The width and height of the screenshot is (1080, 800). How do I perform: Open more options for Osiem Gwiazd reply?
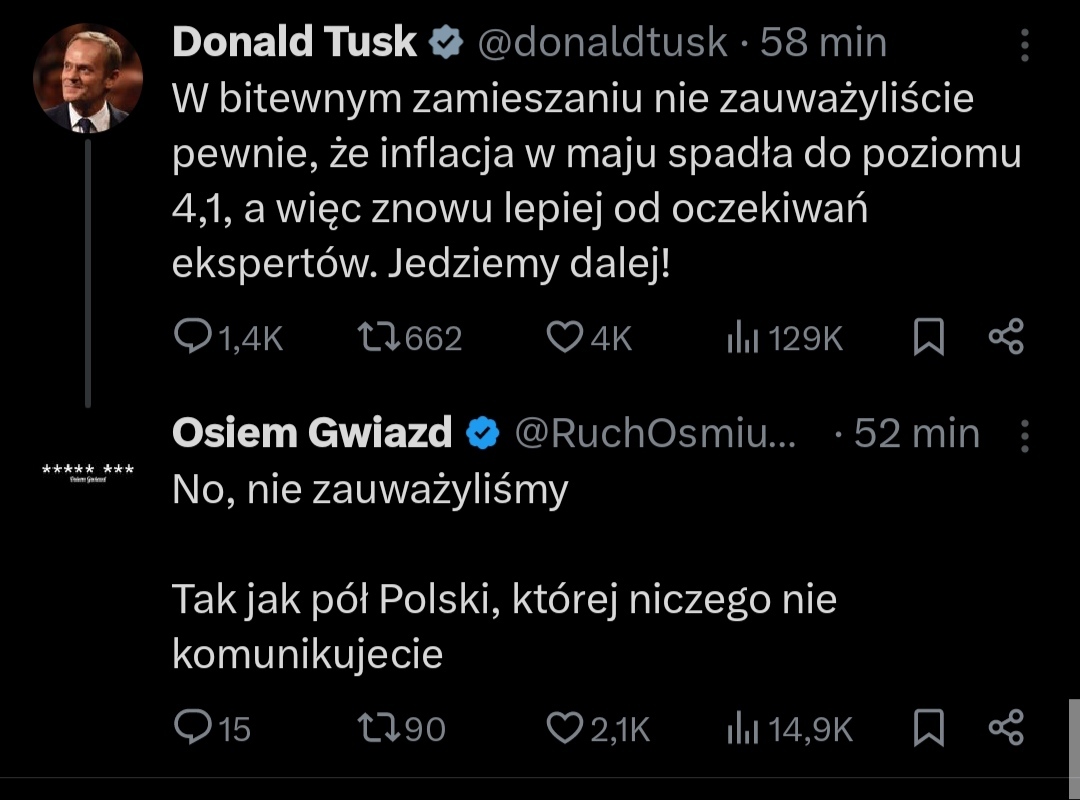click(1025, 435)
